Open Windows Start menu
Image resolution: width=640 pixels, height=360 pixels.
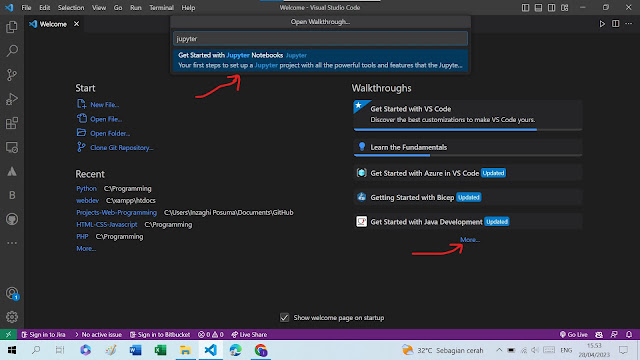pos(12,350)
